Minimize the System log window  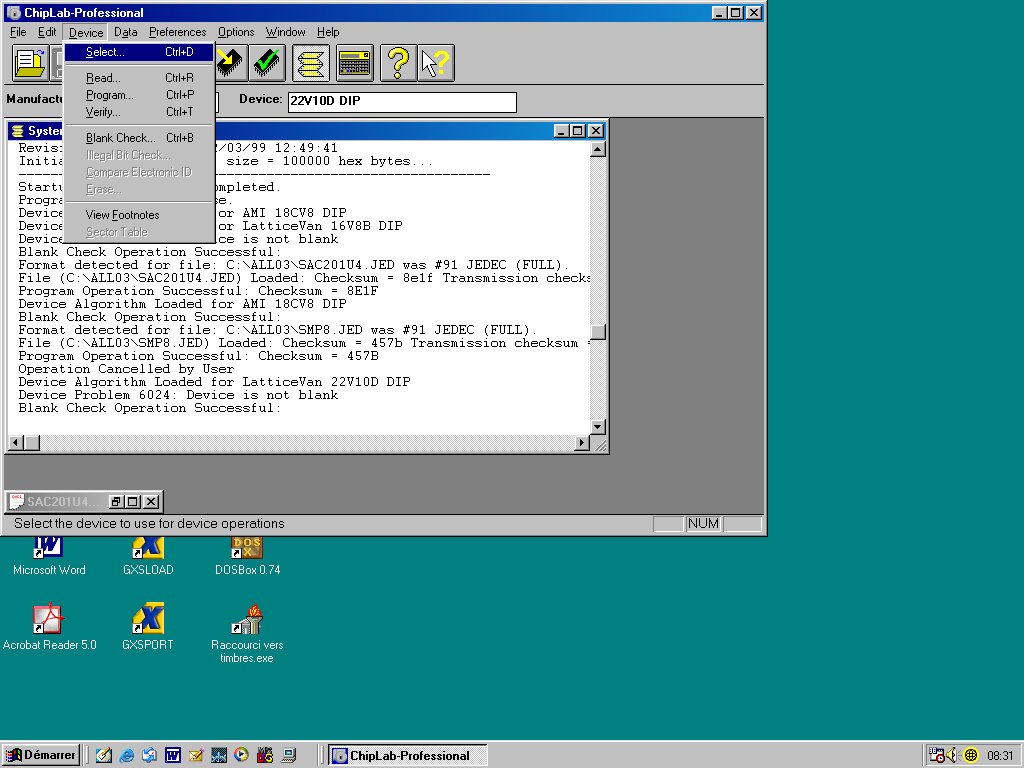click(x=561, y=131)
